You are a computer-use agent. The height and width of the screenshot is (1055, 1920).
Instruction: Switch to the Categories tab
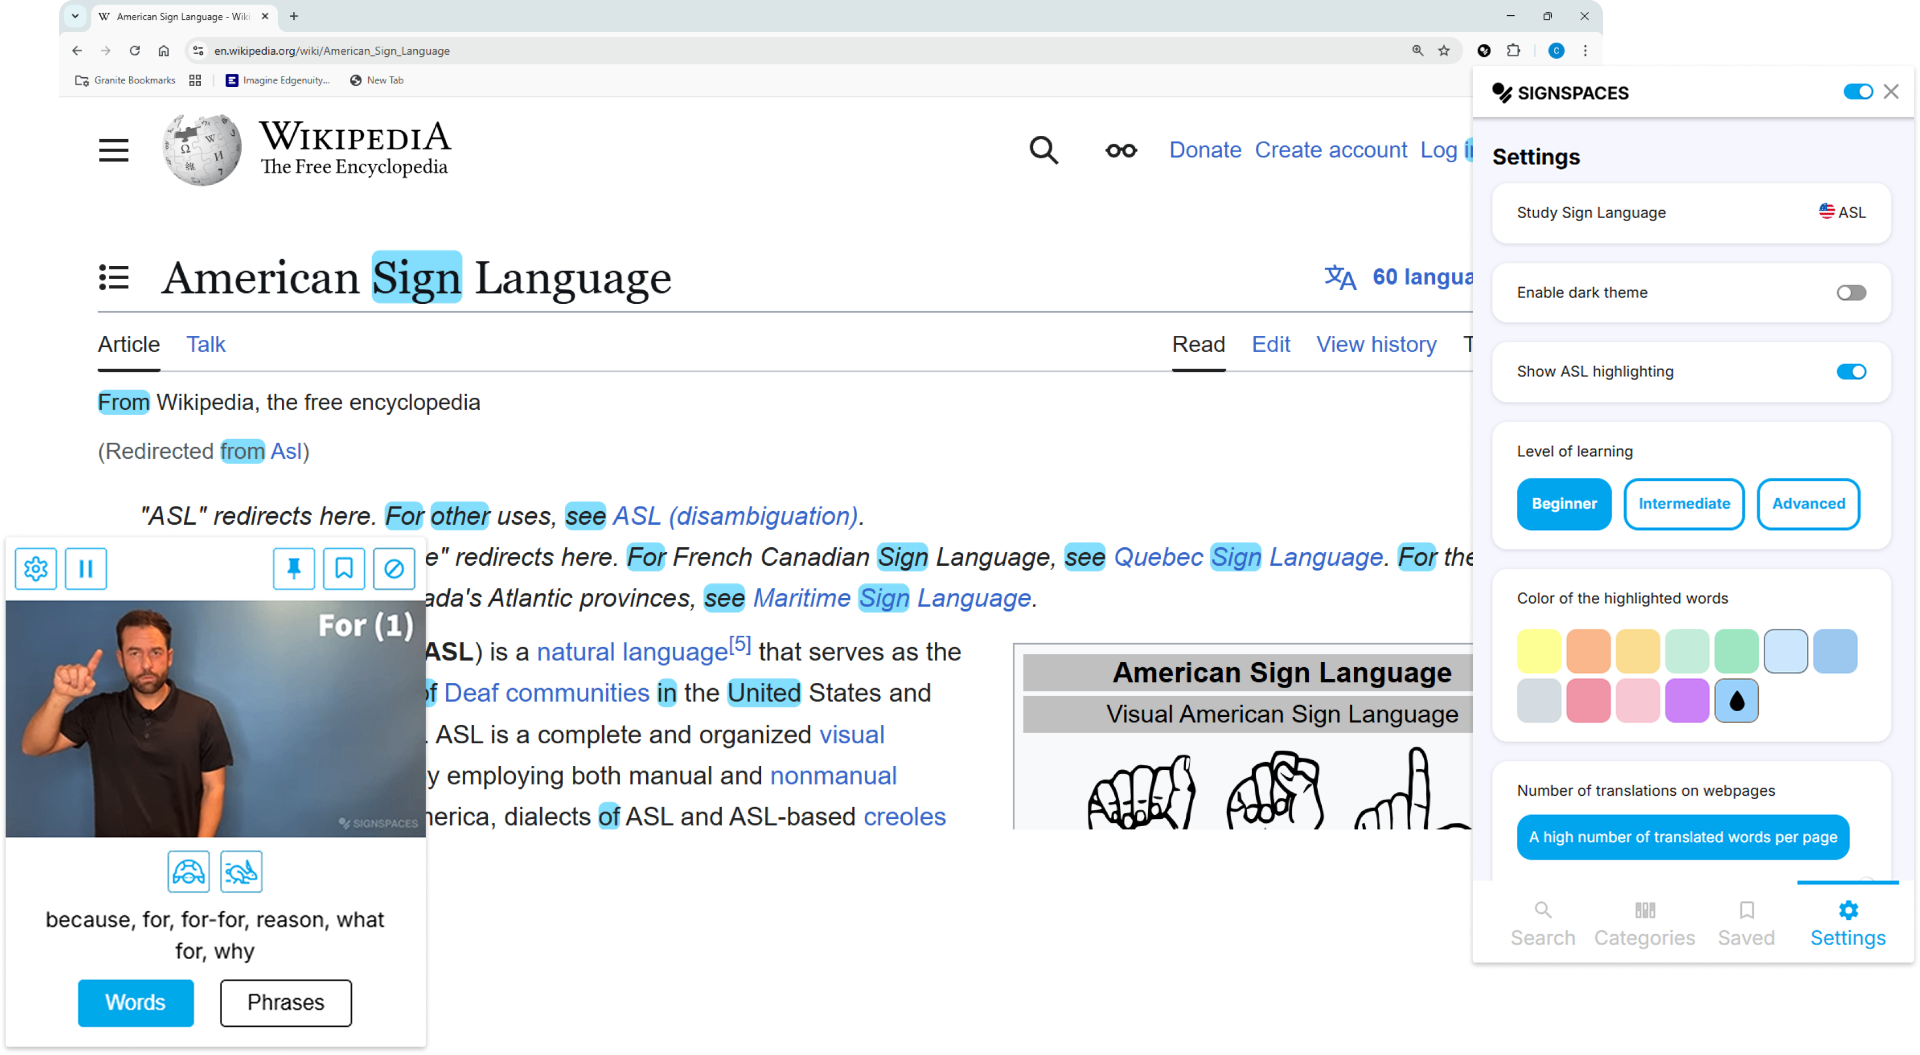click(1644, 923)
